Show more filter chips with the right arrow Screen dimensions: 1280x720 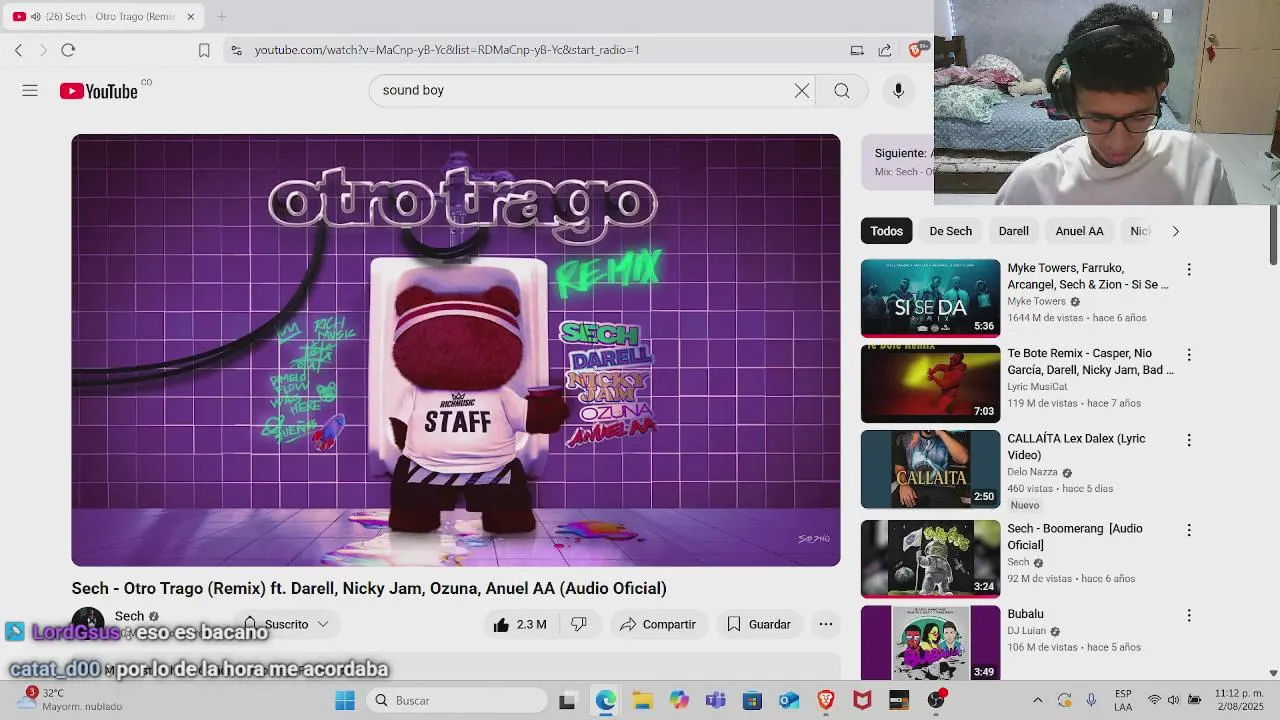(x=1175, y=231)
